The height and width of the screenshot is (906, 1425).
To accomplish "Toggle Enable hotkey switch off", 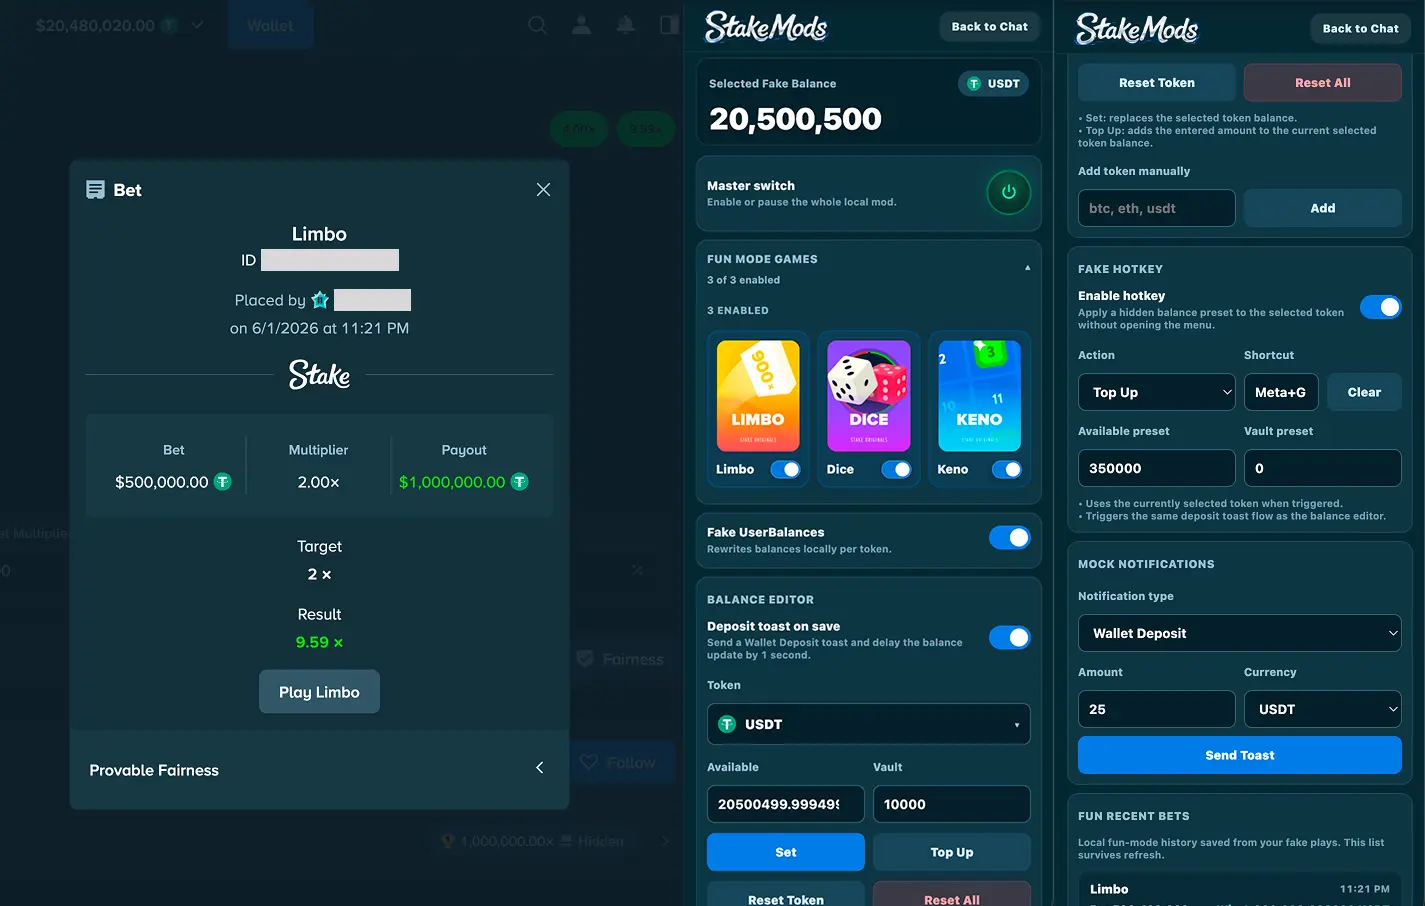I will pos(1381,307).
